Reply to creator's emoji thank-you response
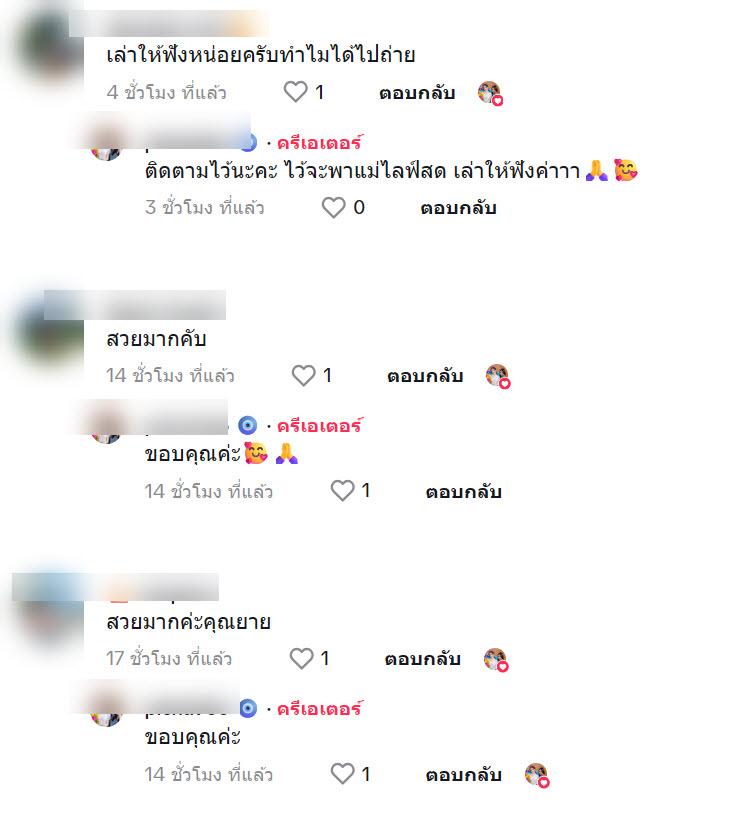 click(464, 492)
